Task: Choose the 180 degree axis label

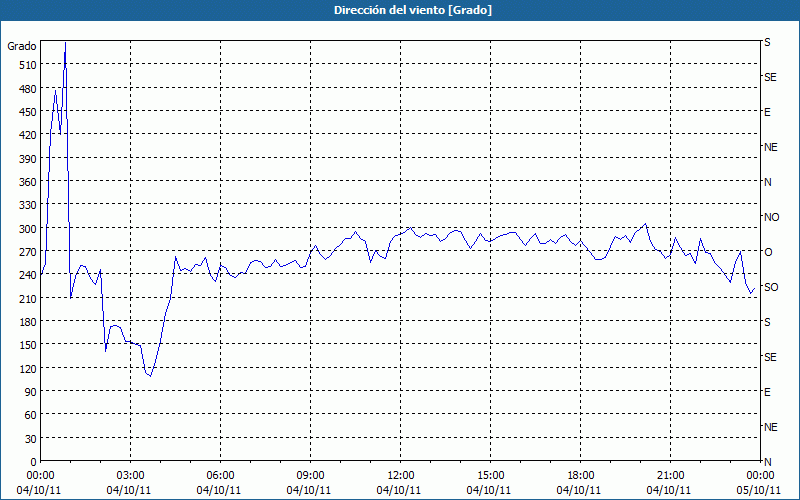Action: (x=28, y=321)
